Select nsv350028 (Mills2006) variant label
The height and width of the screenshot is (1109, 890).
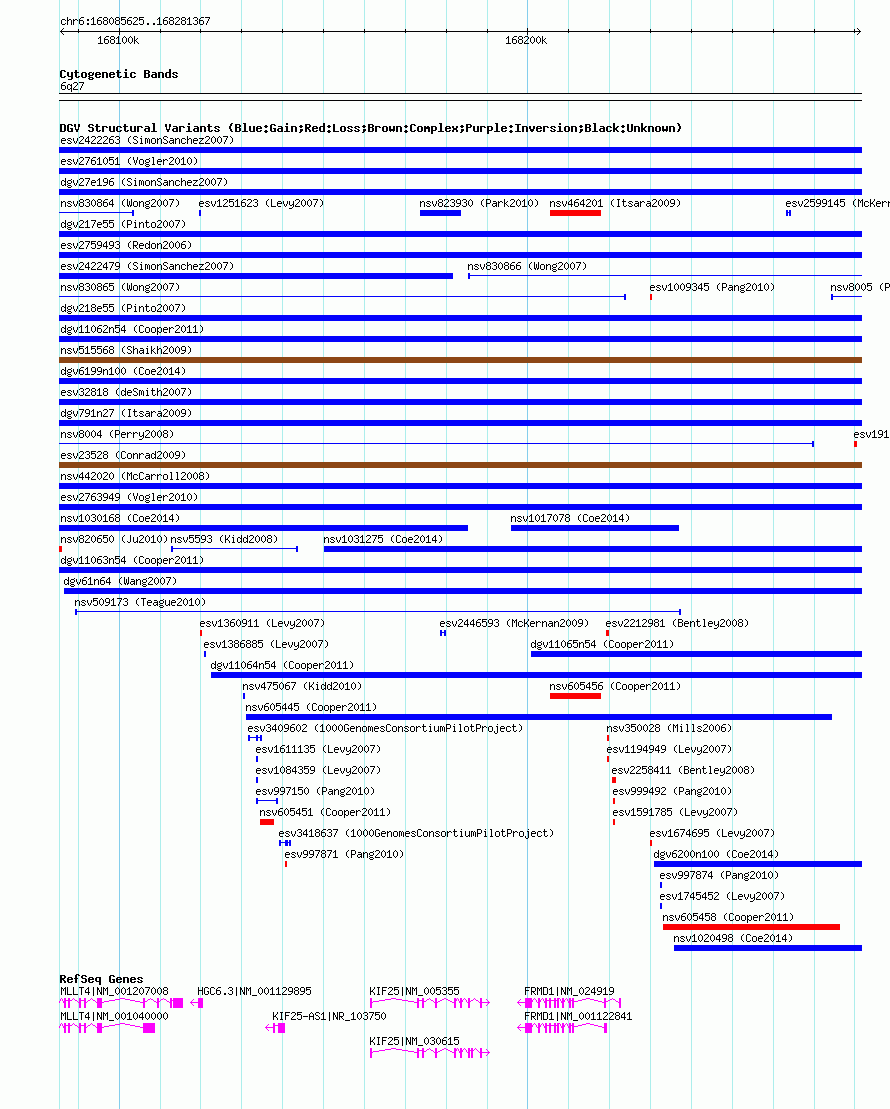pyautogui.click(x=669, y=728)
